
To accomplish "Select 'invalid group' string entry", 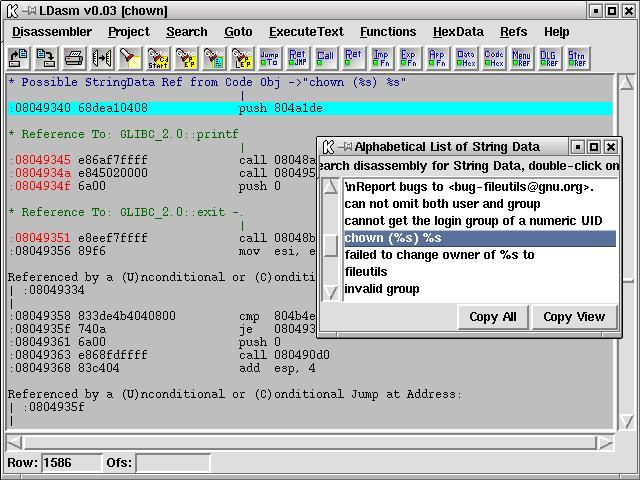I will coord(480,289).
